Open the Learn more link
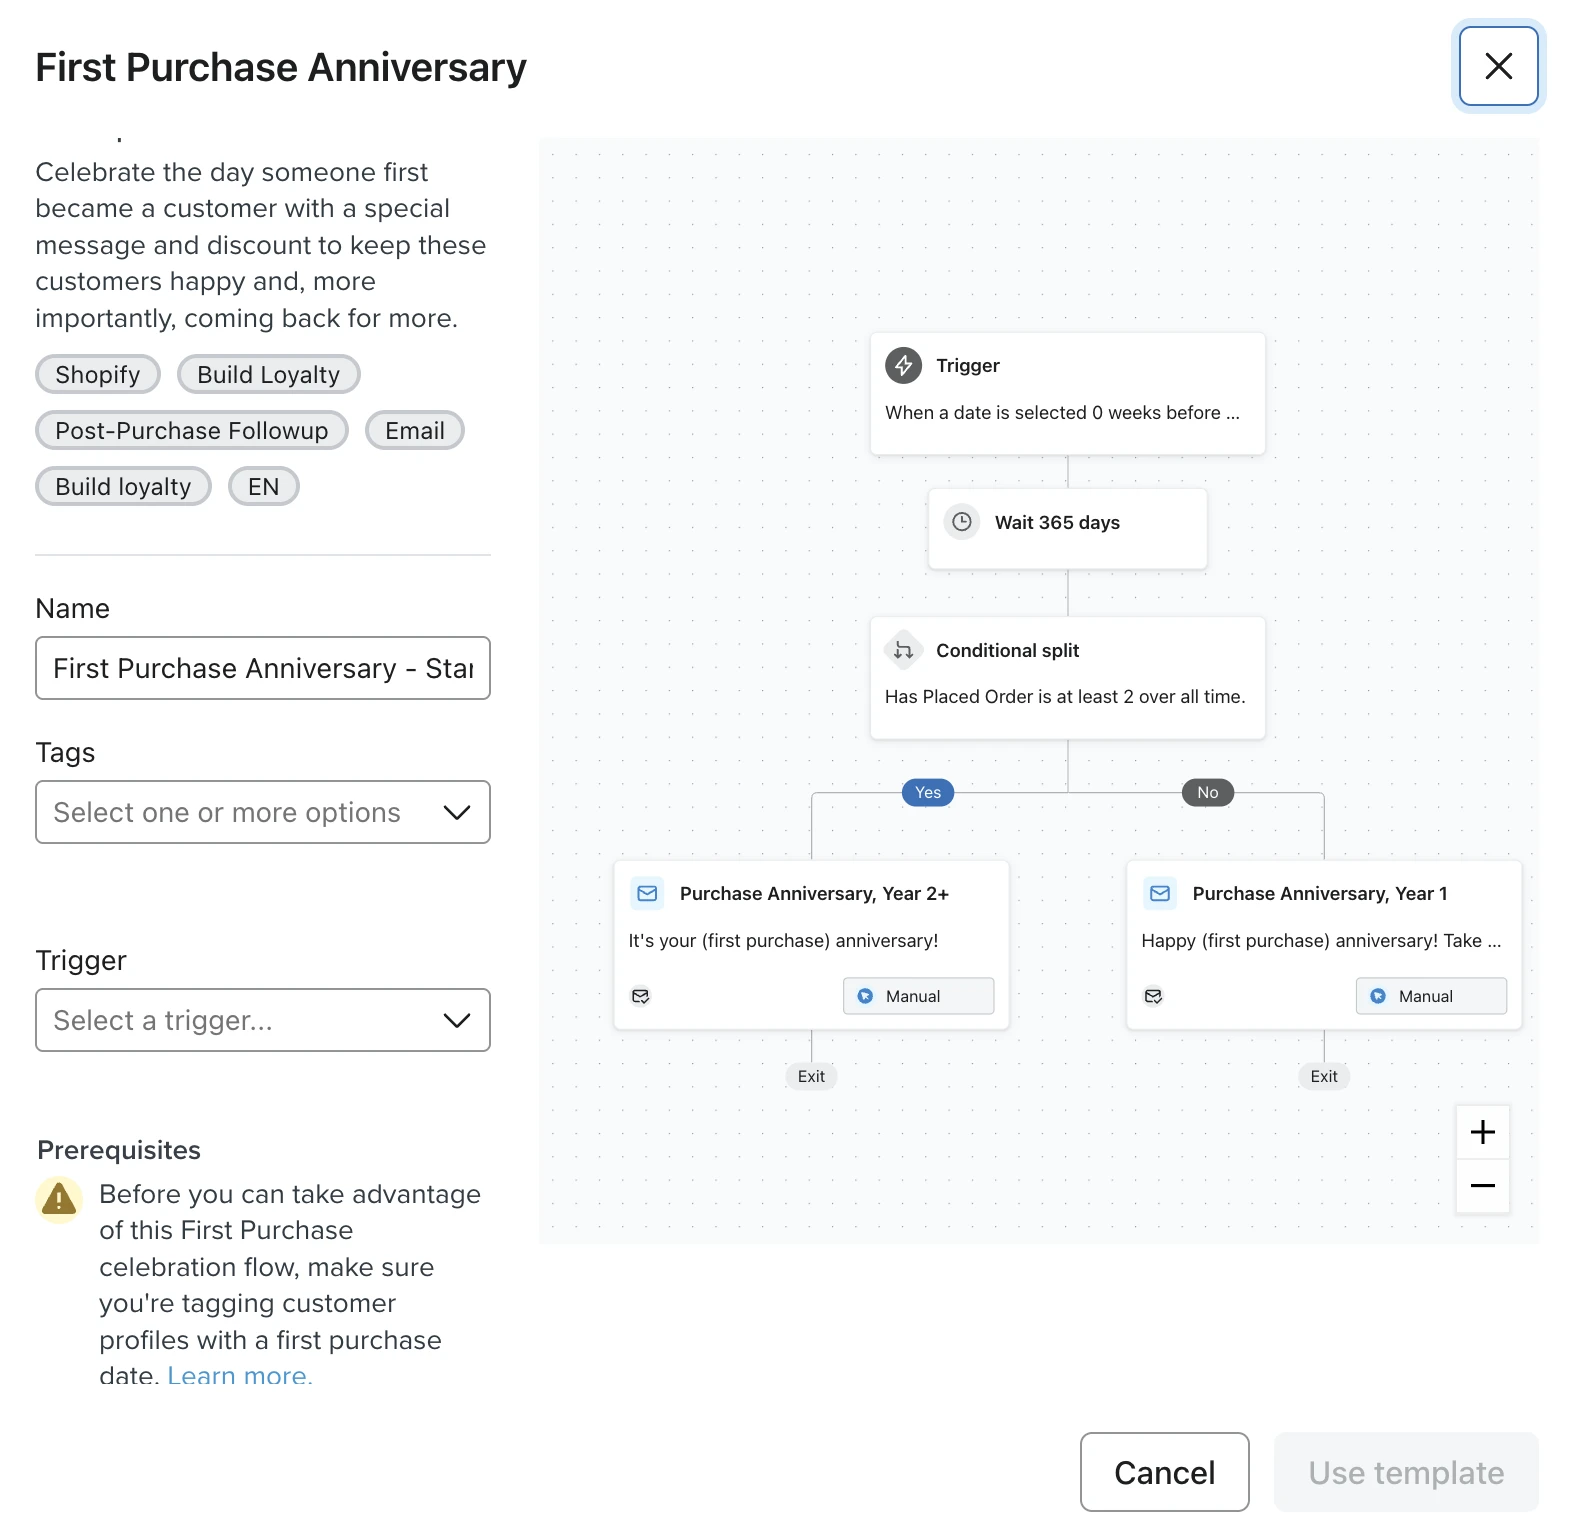 pos(239,1375)
